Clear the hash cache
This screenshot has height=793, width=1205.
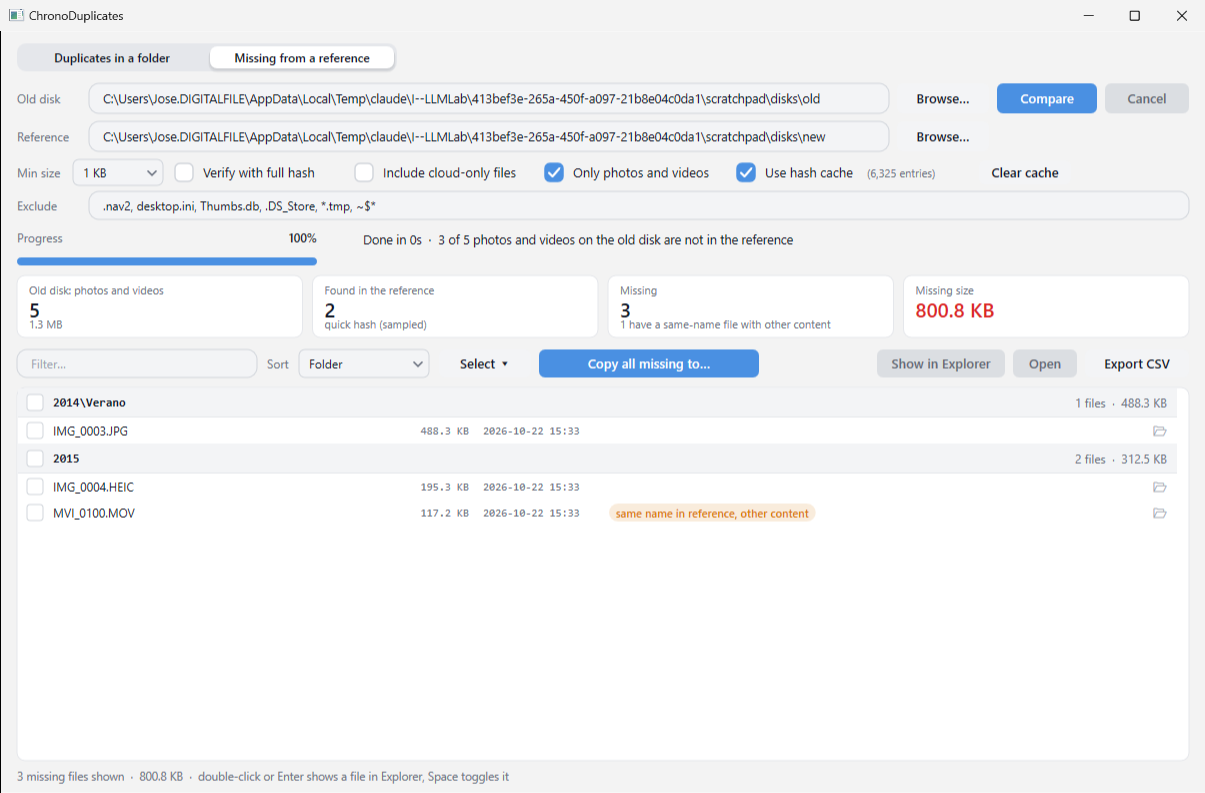click(x=1025, y=173)
